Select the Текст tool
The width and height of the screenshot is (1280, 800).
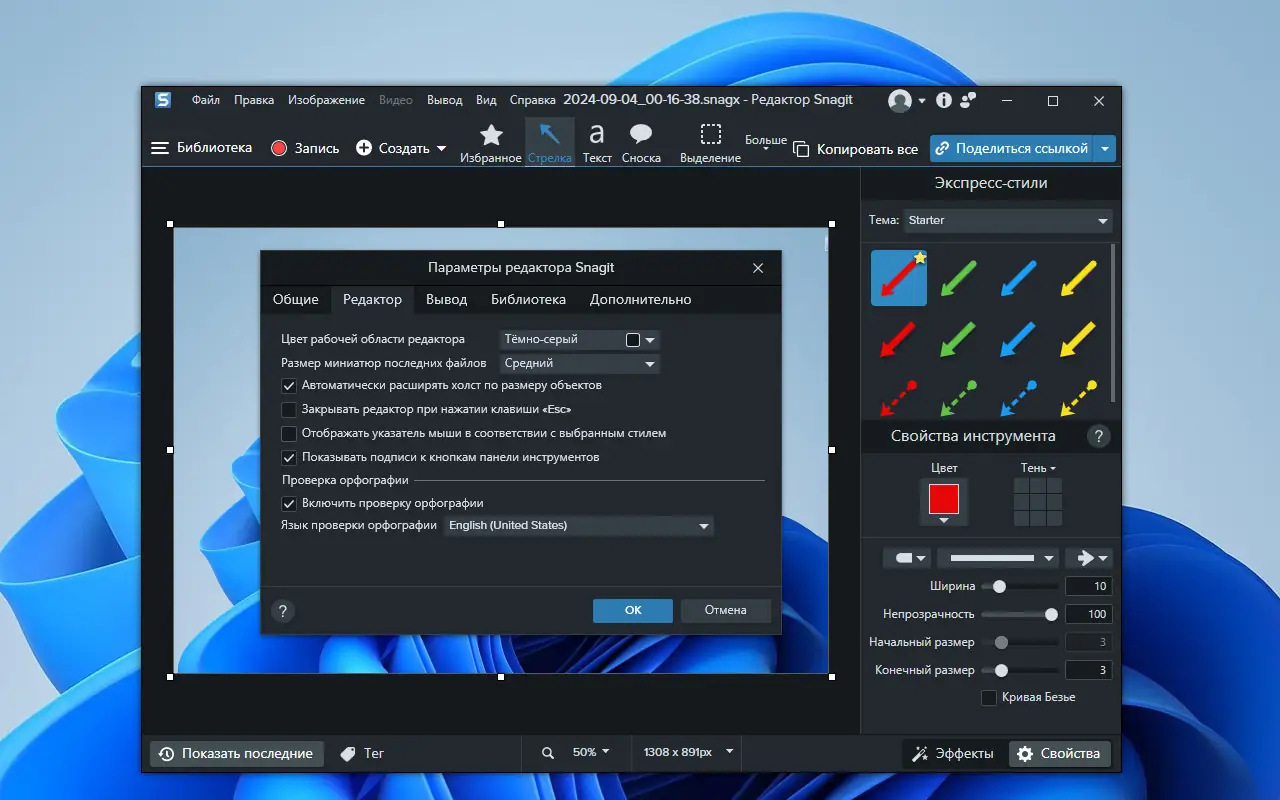click(x=597, y=142)
